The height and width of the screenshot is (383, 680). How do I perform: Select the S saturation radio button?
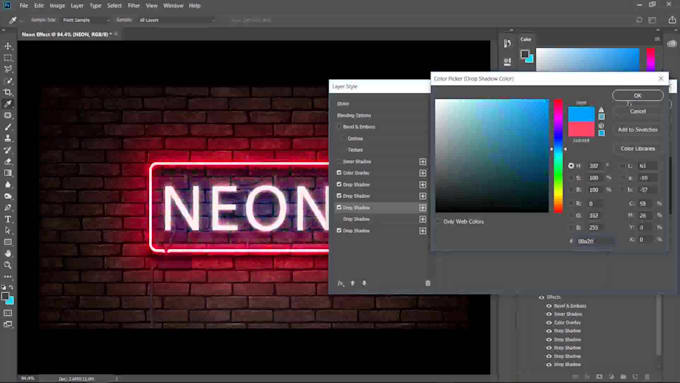tap(571, 178)
